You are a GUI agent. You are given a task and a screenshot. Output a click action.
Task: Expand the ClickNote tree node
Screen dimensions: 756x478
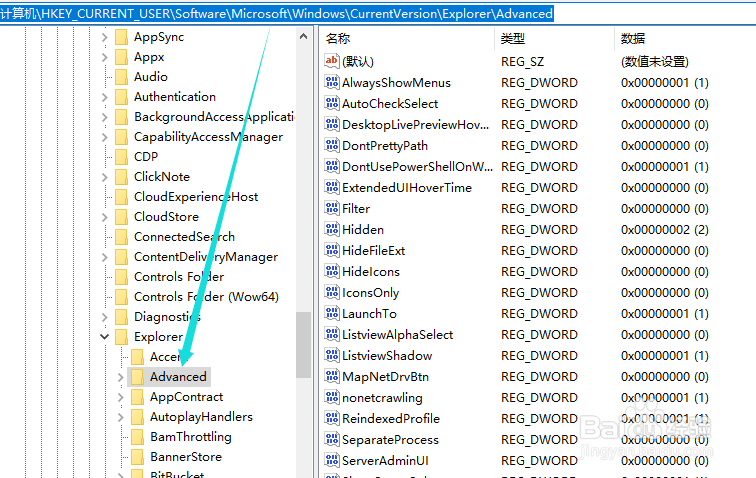(105, 177)
